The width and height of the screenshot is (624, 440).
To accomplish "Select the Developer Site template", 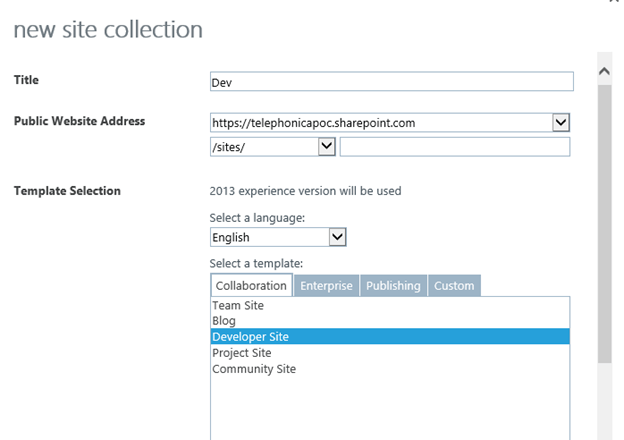I will (x=250, y=337).
